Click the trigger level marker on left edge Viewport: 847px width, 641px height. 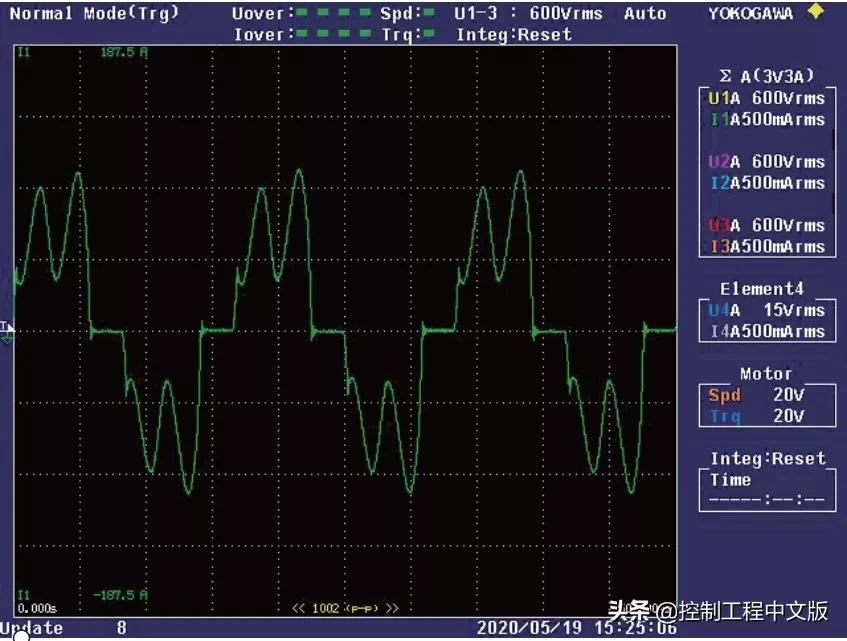tap(7, 332)
